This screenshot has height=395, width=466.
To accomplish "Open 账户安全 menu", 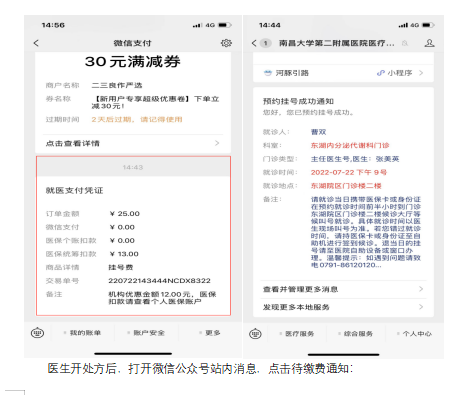I will tap(147, 333).
